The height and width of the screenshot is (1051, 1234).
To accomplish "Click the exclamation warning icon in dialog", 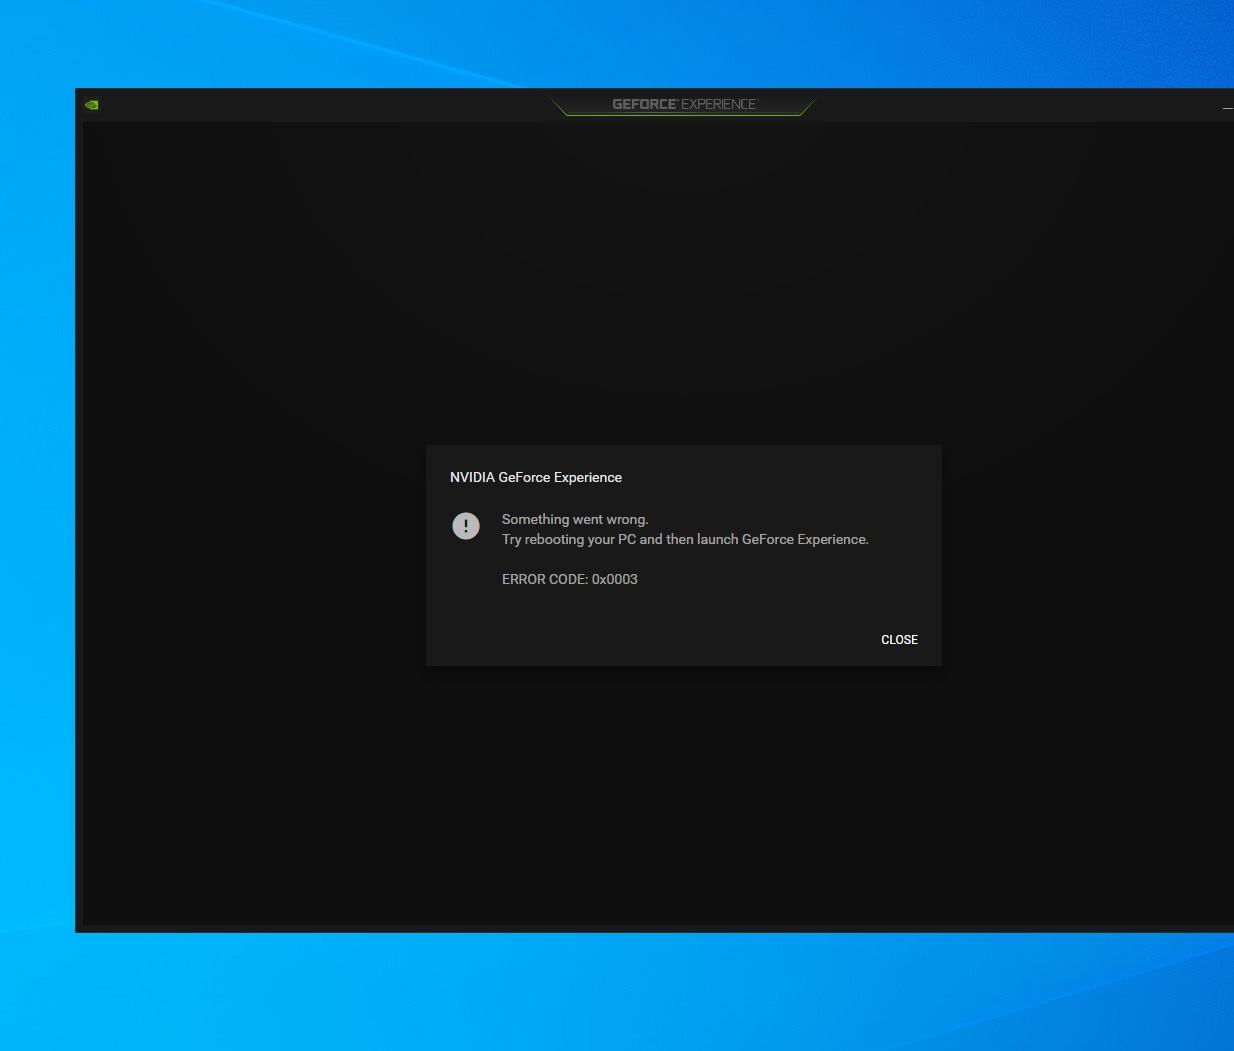I will click(x=466, y=526).
